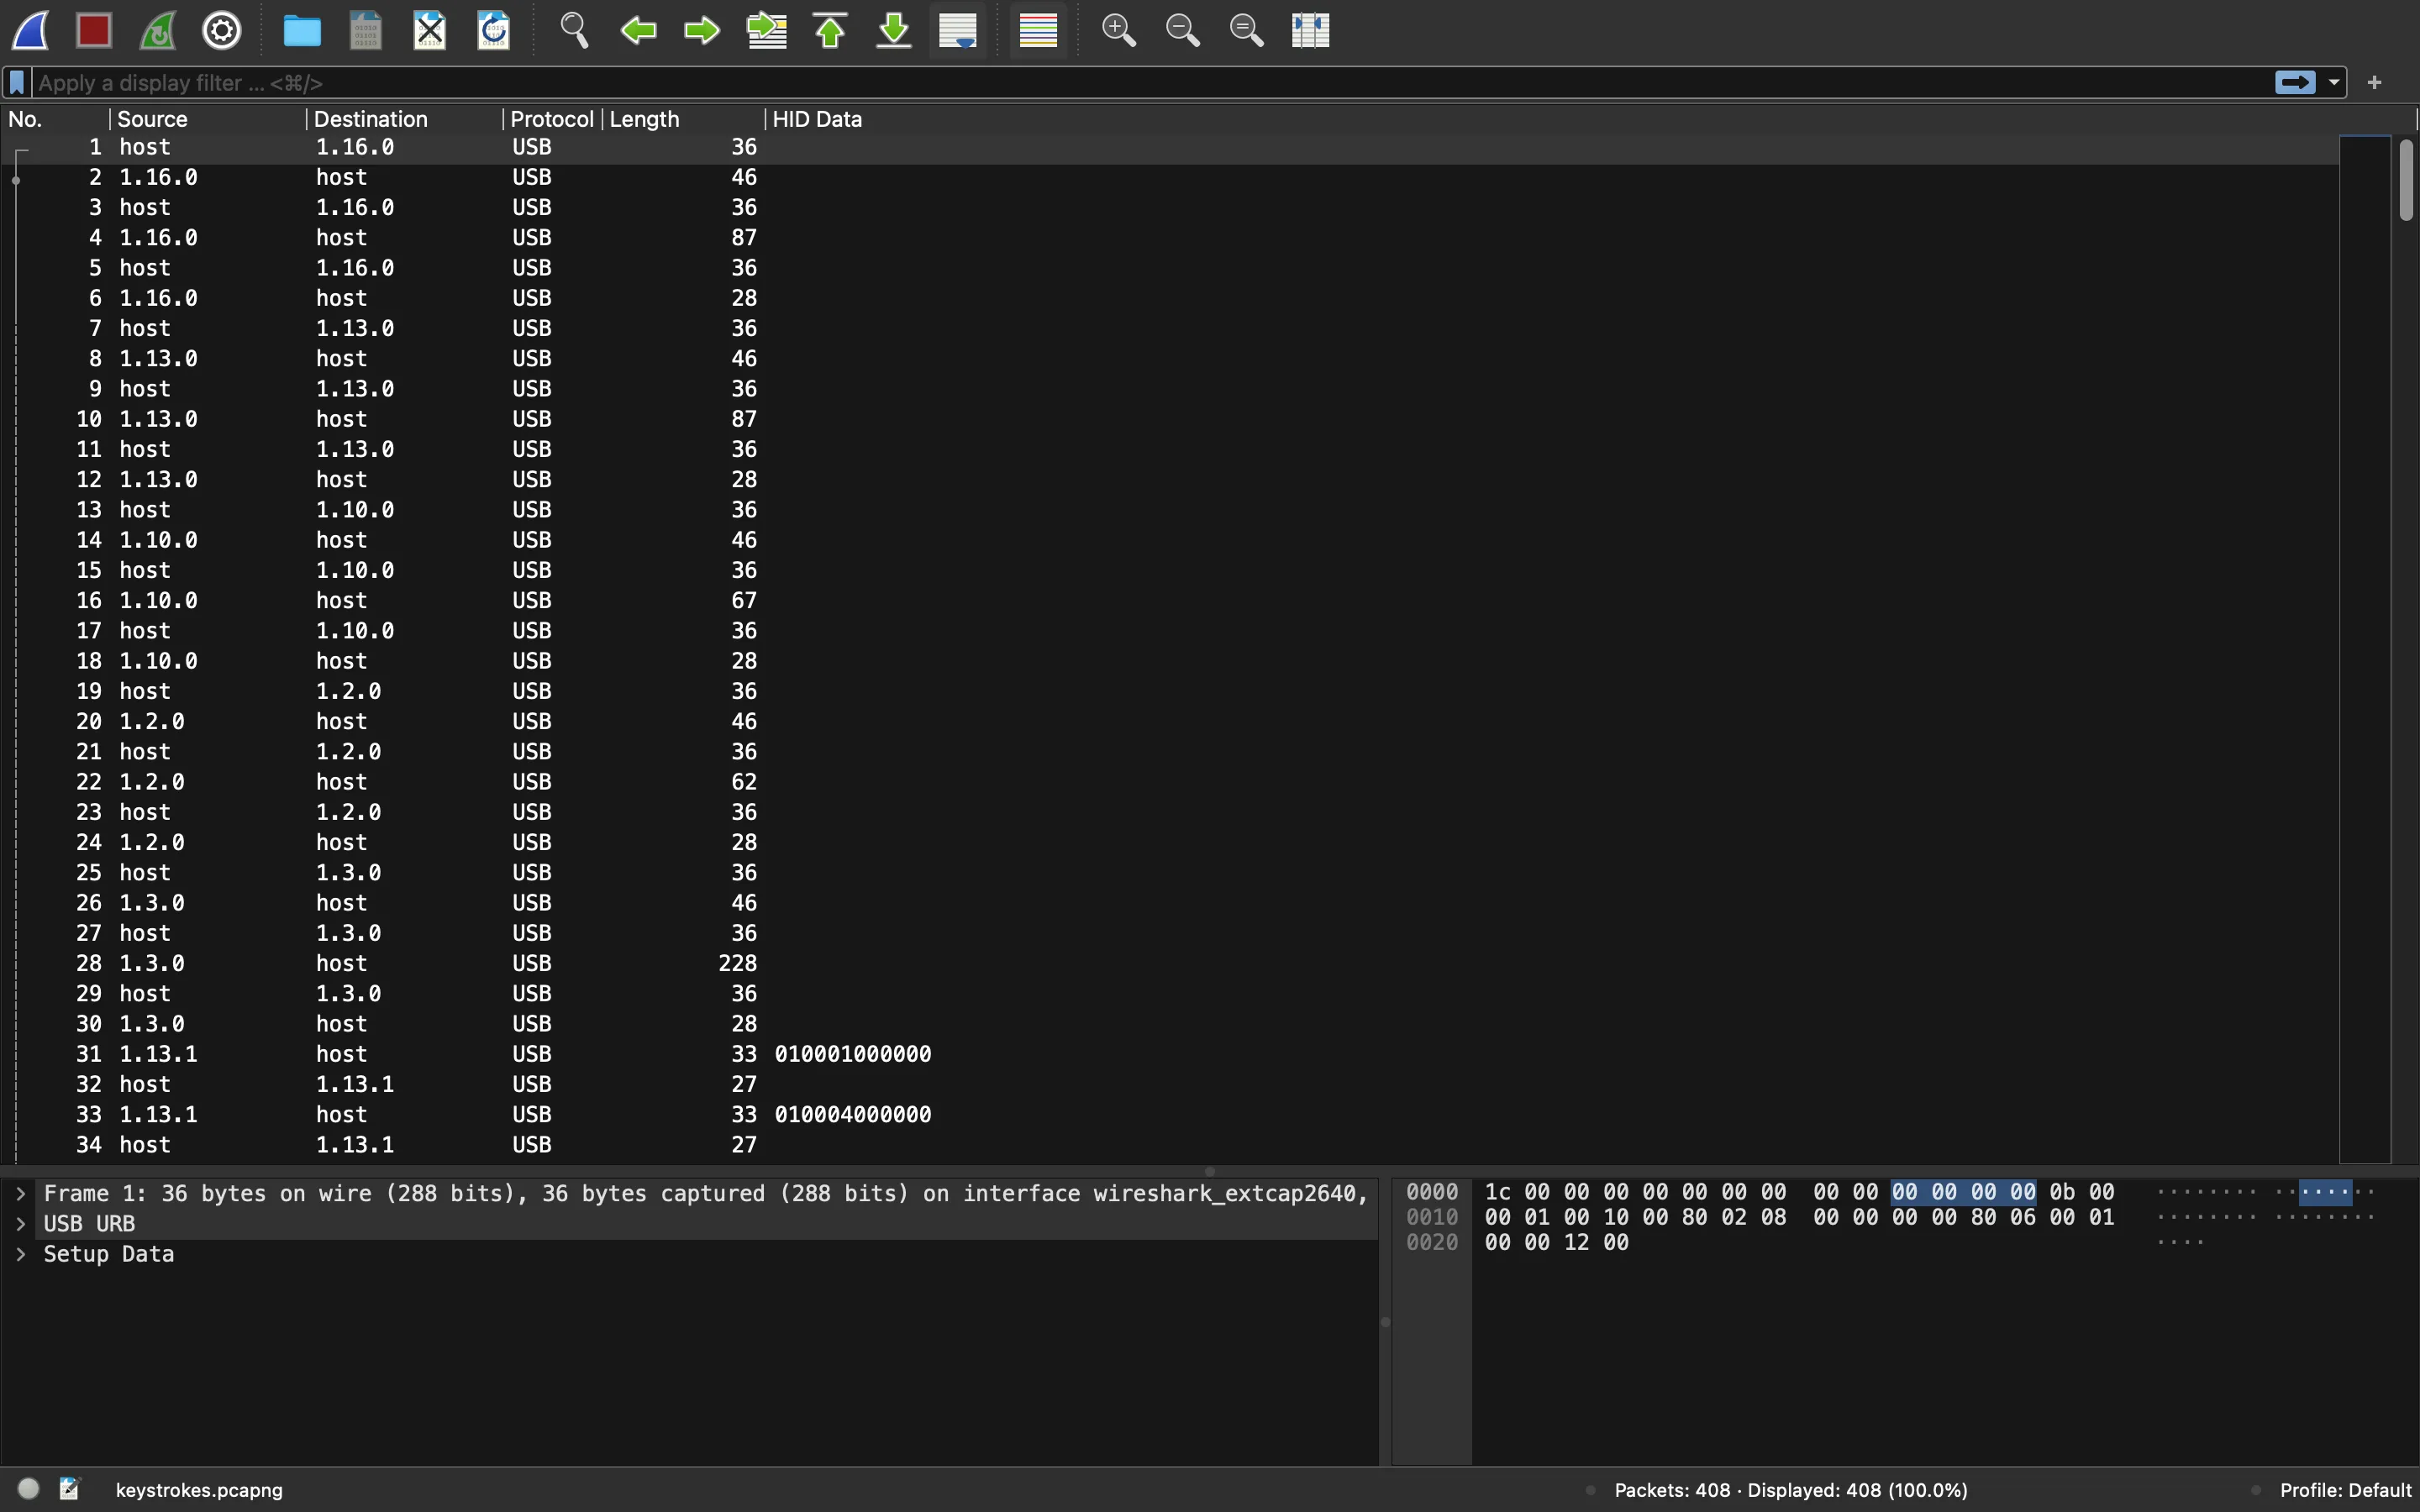
Task: Toggle auto-scroll during live capture
Action: point(958,31)
